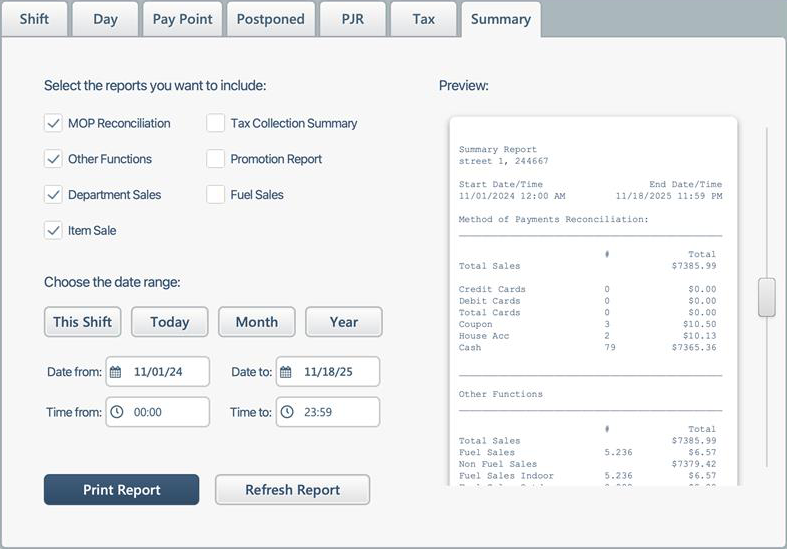Click the Debit Cards row in preview
The width and height of the screenshot is (787, 549).
point(588,301)
